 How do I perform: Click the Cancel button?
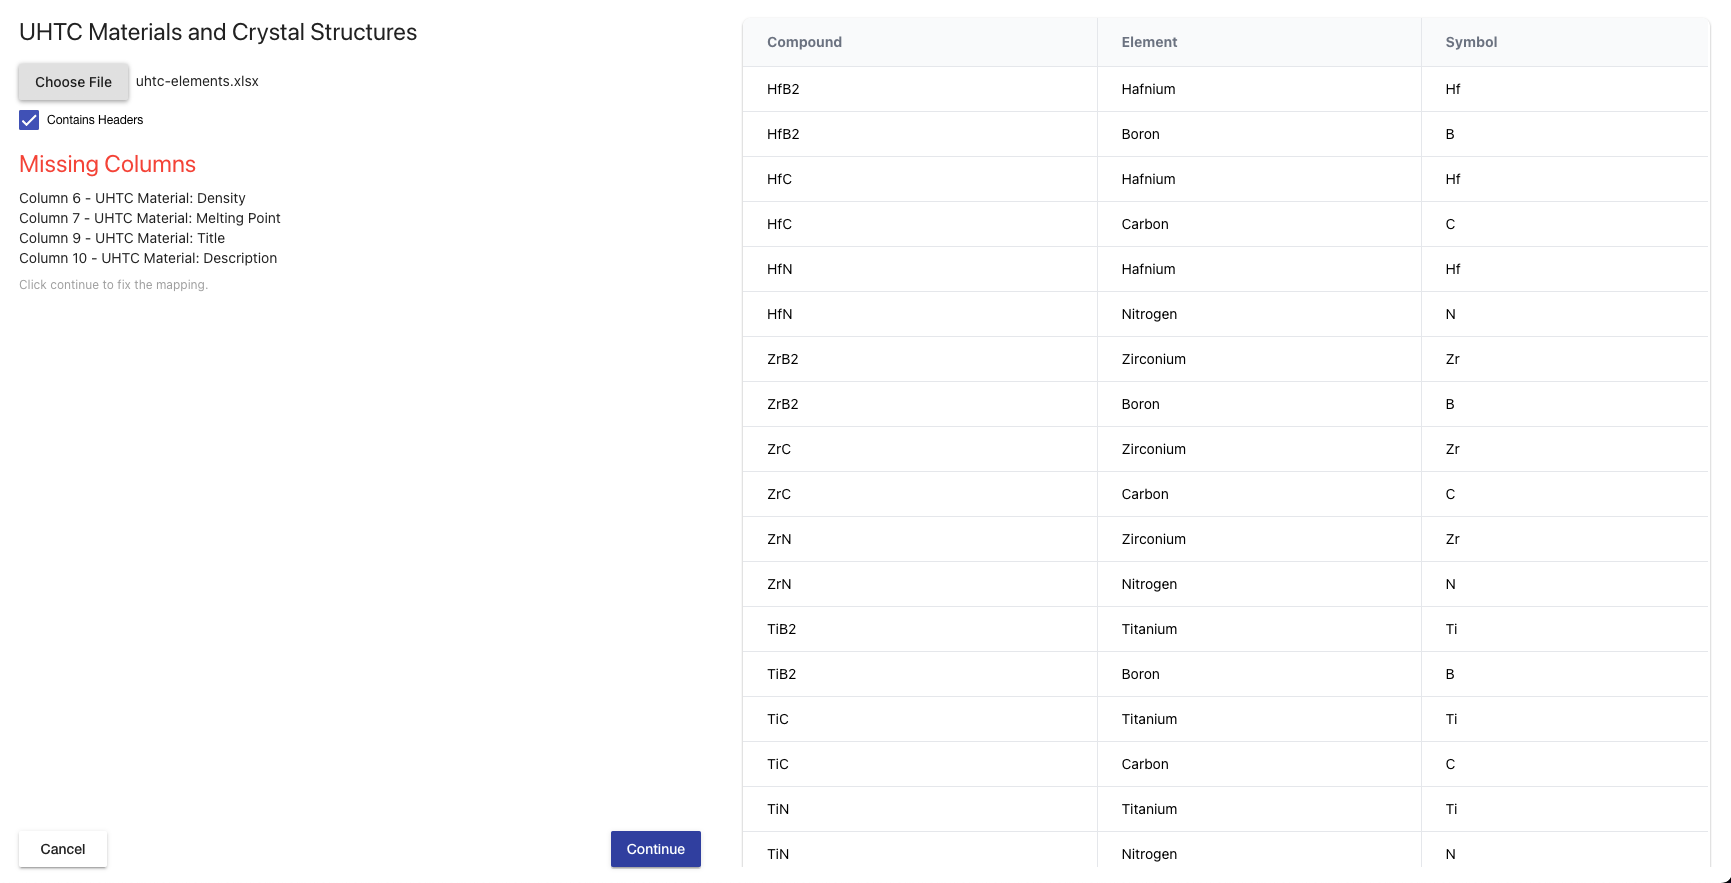click(62, 848)
